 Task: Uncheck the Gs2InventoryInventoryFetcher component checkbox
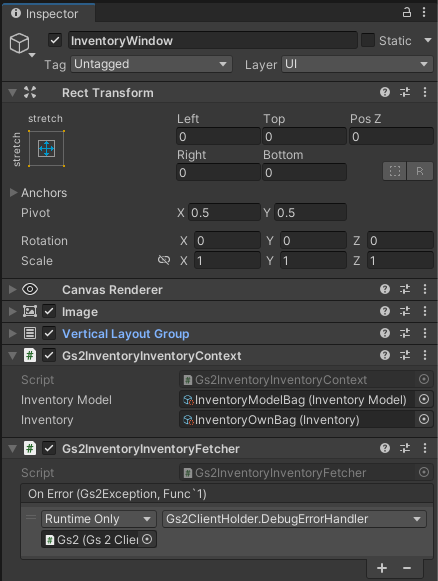[x=49, y=448]
